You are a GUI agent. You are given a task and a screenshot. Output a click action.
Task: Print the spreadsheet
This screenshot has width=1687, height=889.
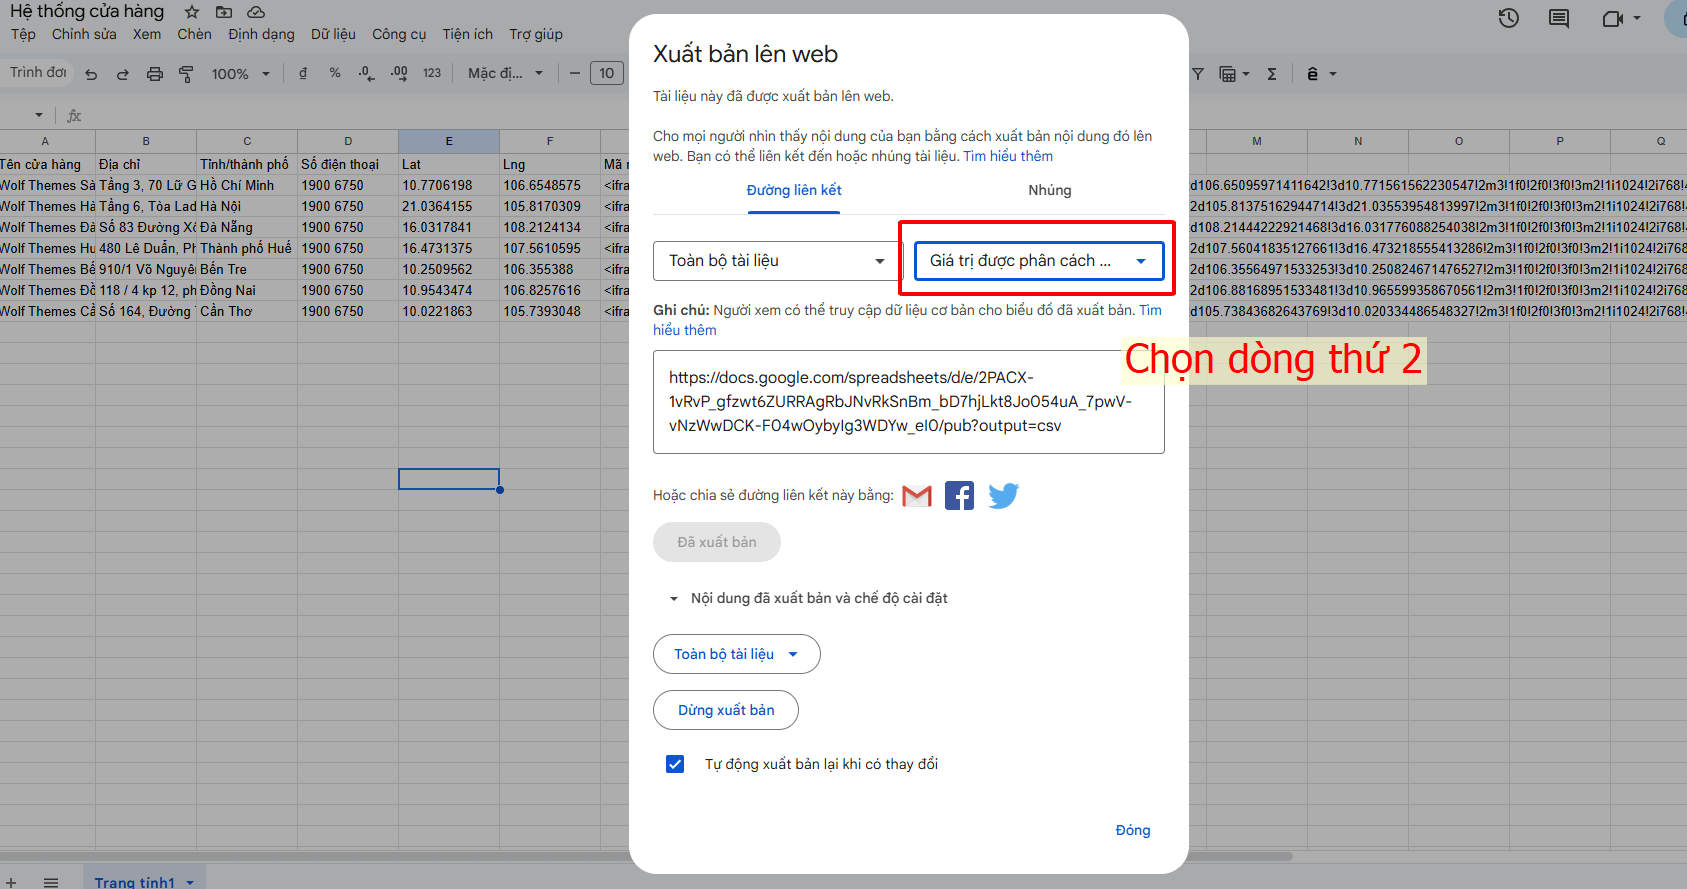(155, 74)
